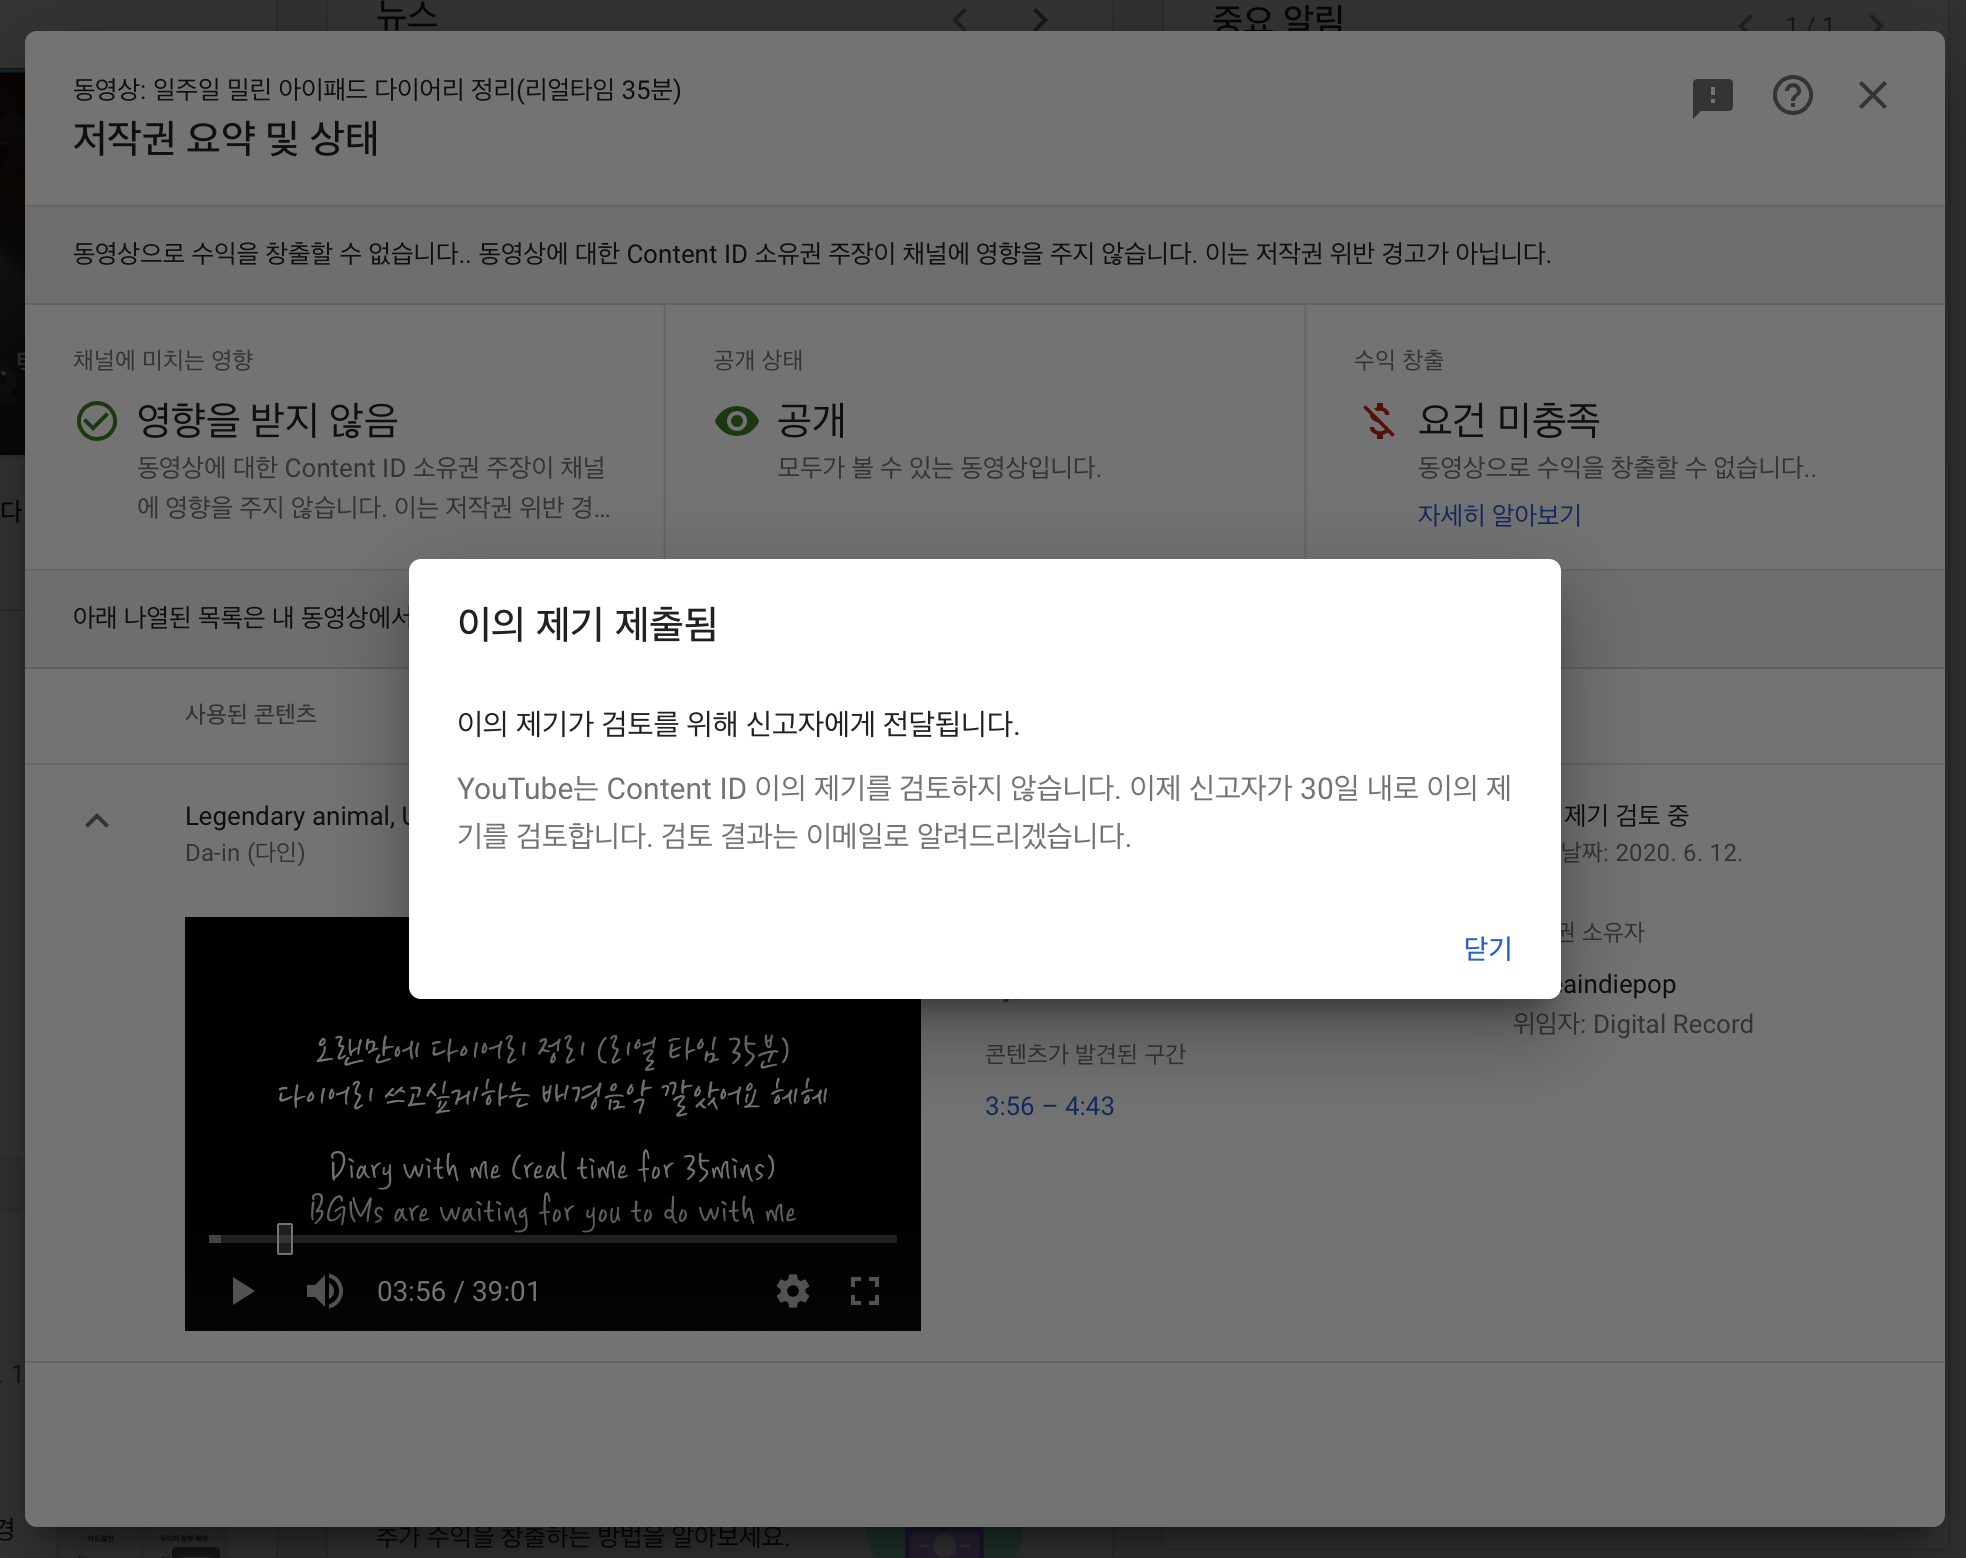Screen dimensions: 1966x1558
Task: Click the green checkmark 영향을 받지 않음 icon
Action: click(x=97, y=421)
